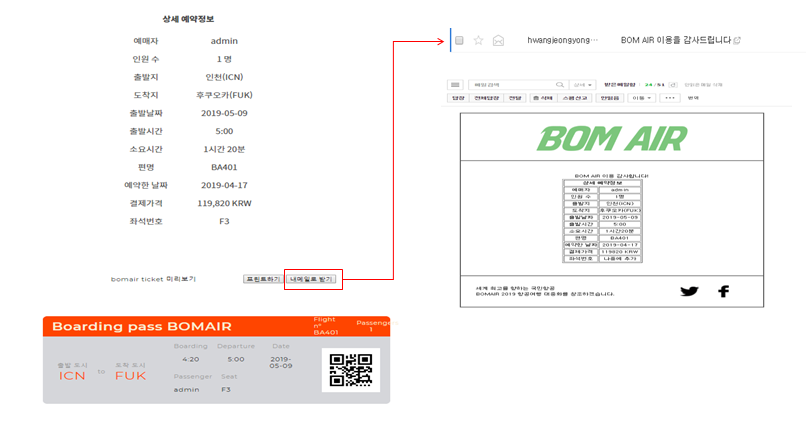Viewport: 806px width, 421px height.
Task: Refresh the inbox with reload icon
Action: point(673,85)
